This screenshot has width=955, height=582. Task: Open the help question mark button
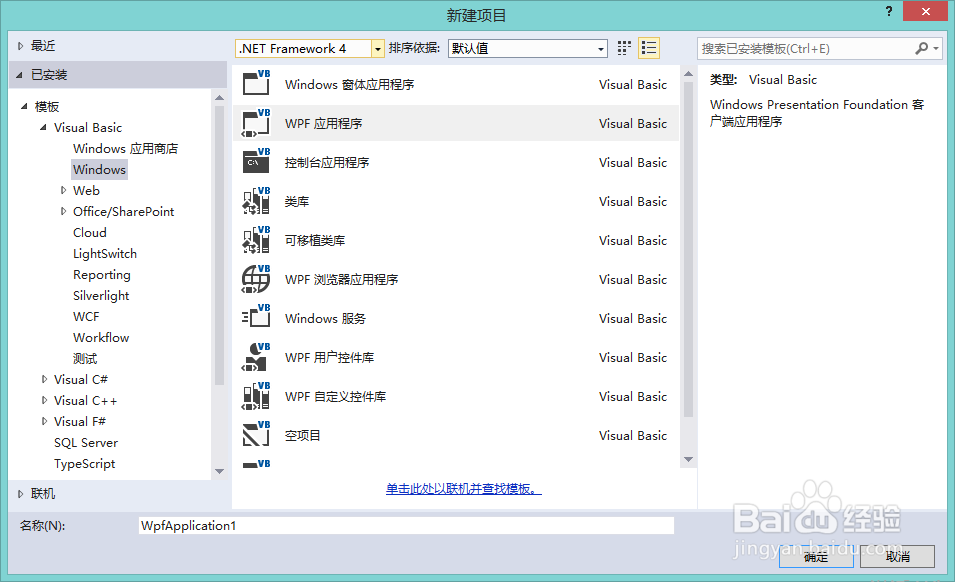coord(889,12)
